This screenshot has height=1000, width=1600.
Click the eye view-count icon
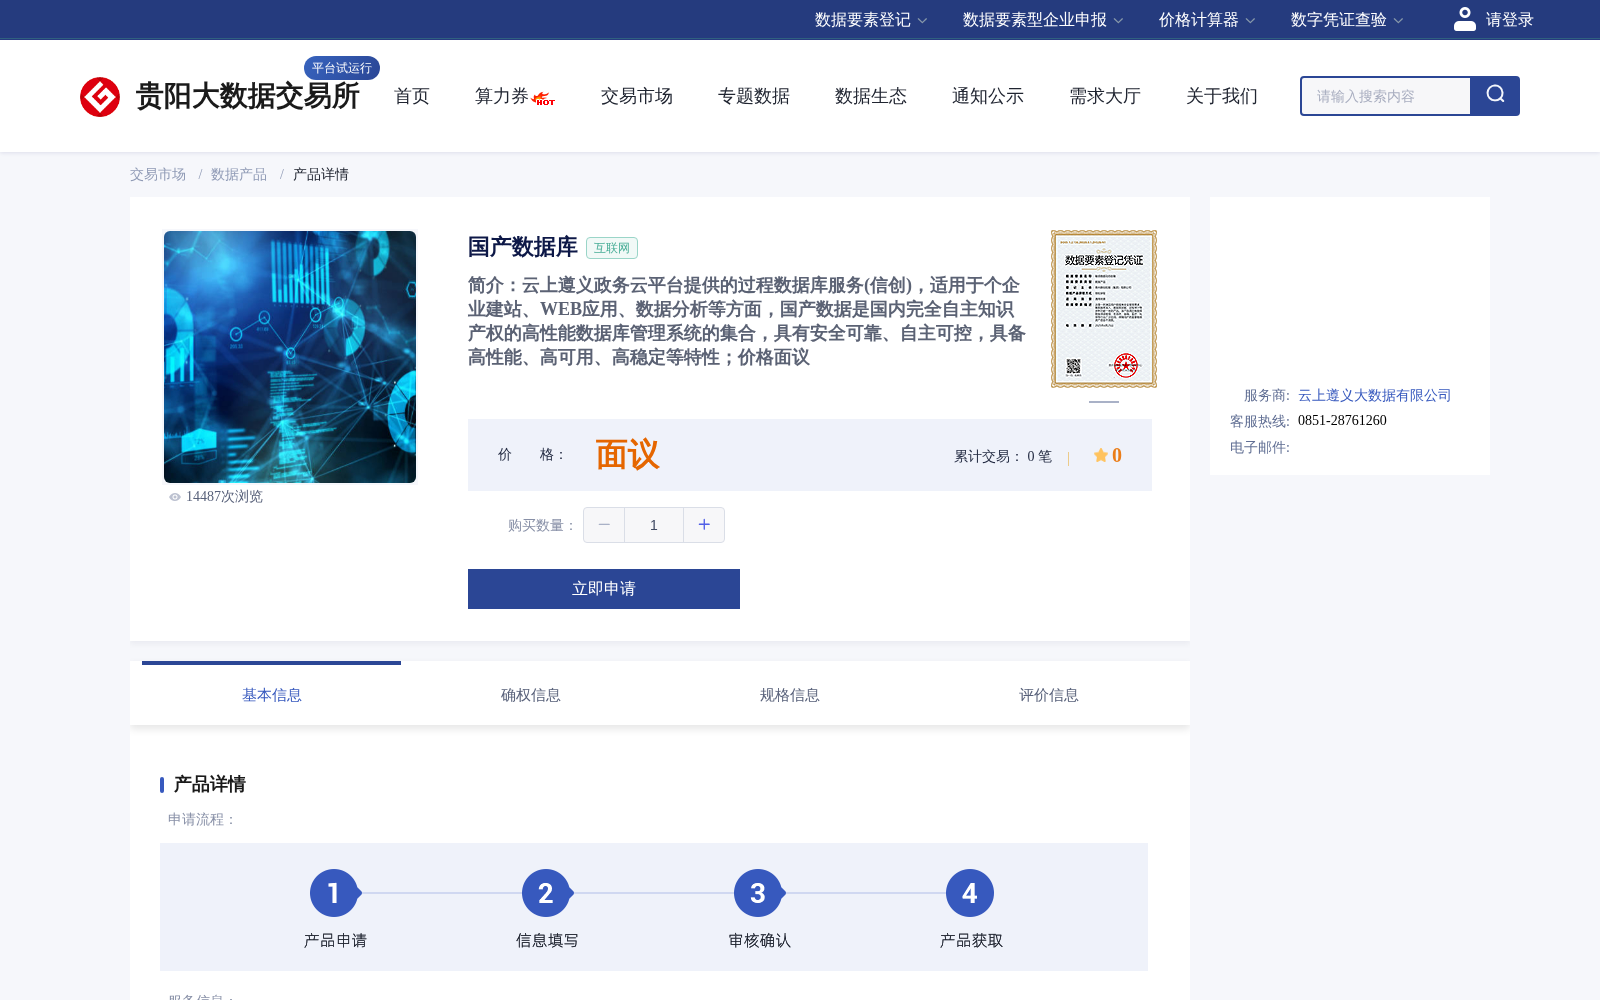[x=175, y=497]
